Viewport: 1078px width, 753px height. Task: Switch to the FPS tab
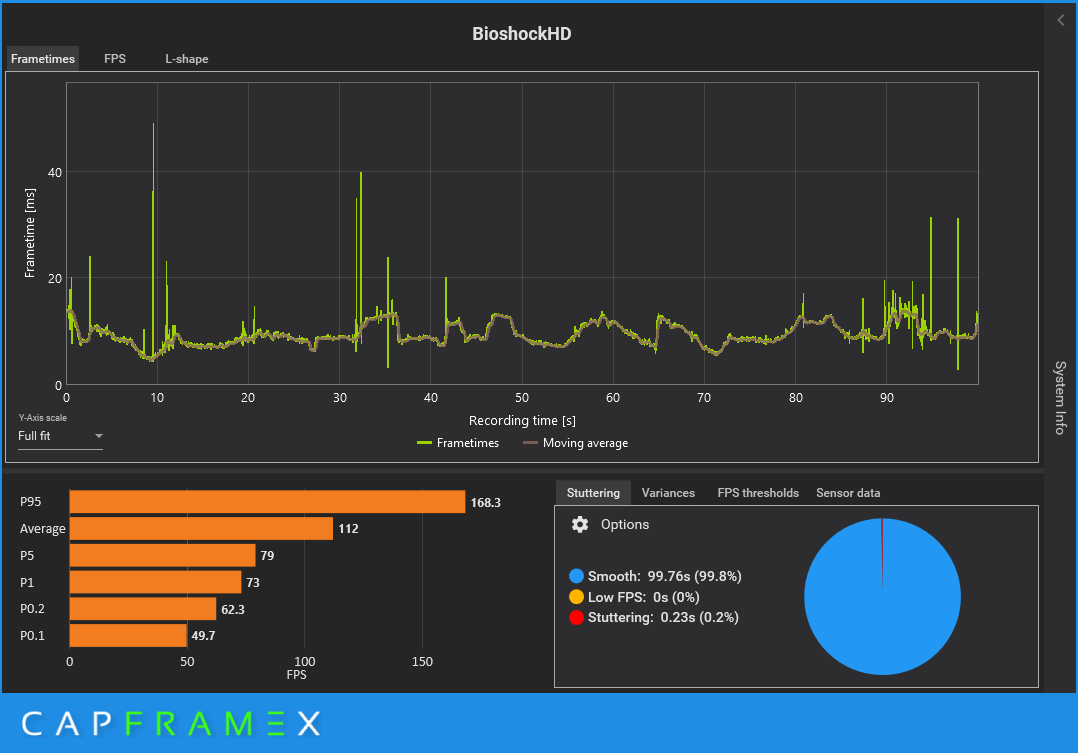point(115,59)
